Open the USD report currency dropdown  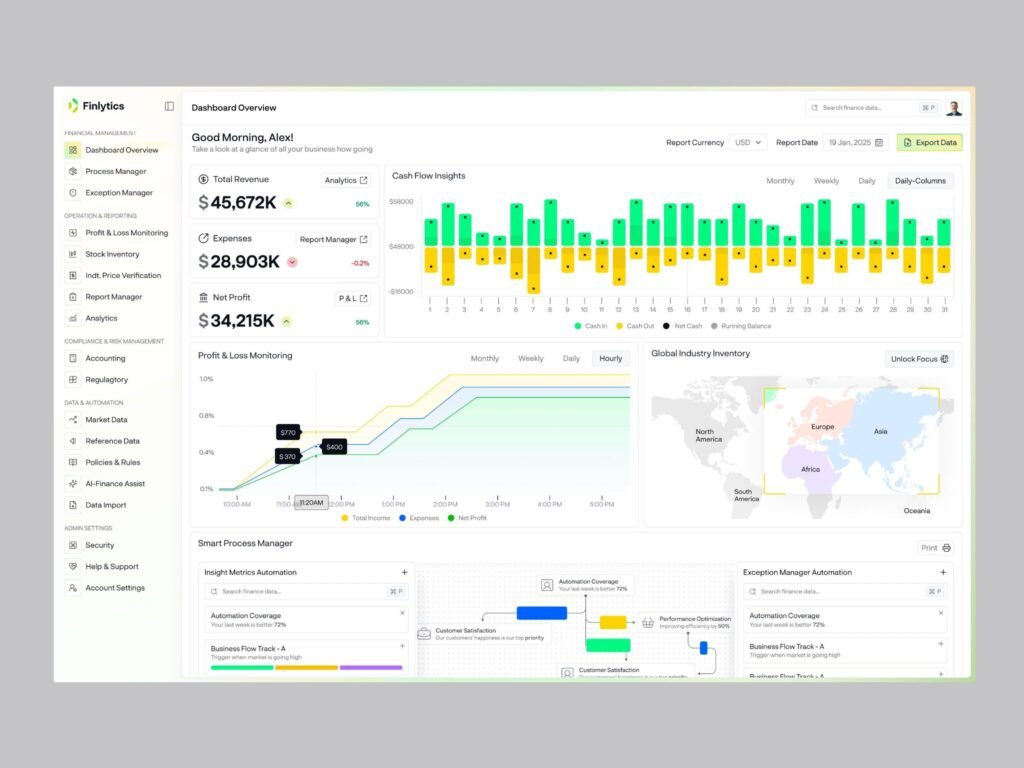[748, 142]
